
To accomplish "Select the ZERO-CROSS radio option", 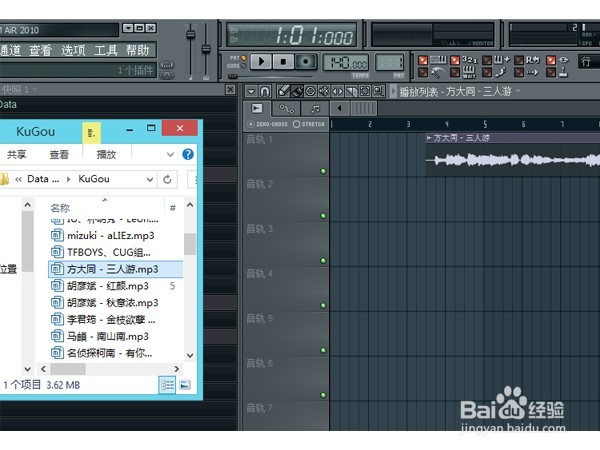I will (267, 124).
